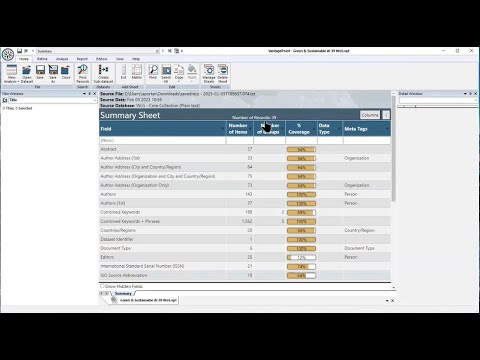Open the Field column header dropdown
Screen dimensions: 480x360
click(223, 129)
